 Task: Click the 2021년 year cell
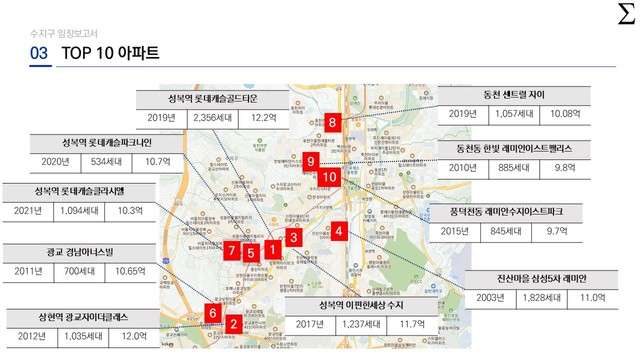tap(28, 211)
